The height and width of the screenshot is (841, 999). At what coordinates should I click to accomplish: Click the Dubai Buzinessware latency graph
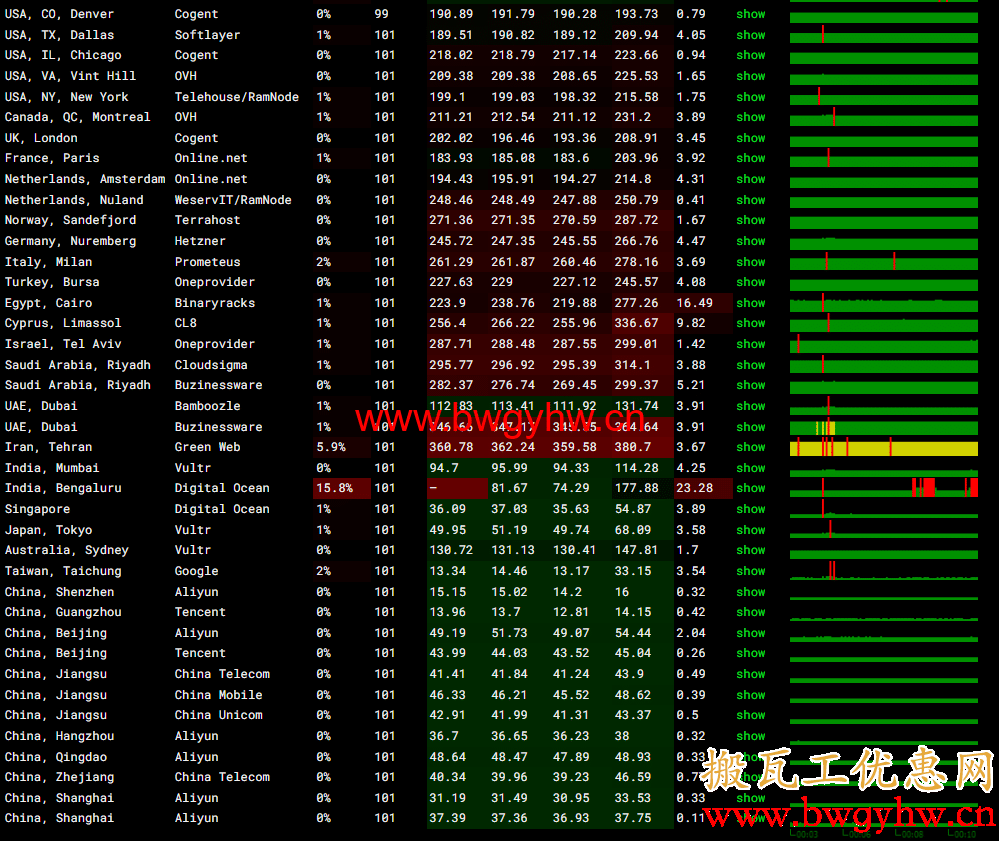point(884,427)
